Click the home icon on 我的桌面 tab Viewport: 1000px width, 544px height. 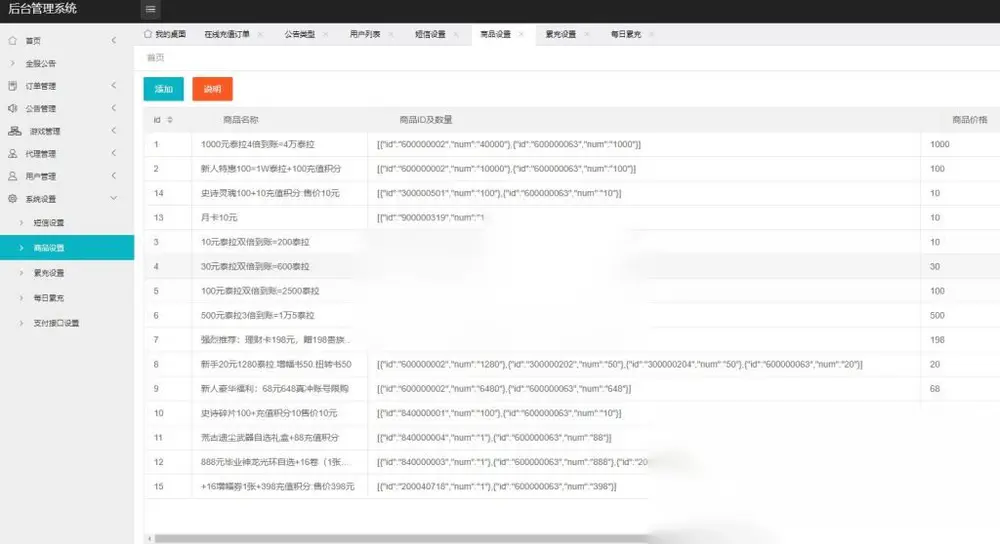coord(148,34)
